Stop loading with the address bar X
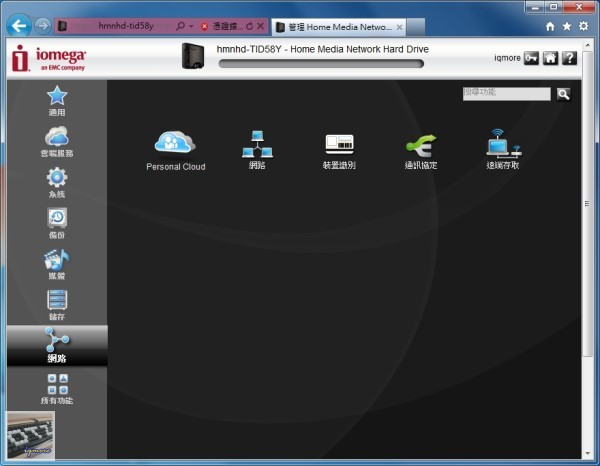 click(261, 26)
